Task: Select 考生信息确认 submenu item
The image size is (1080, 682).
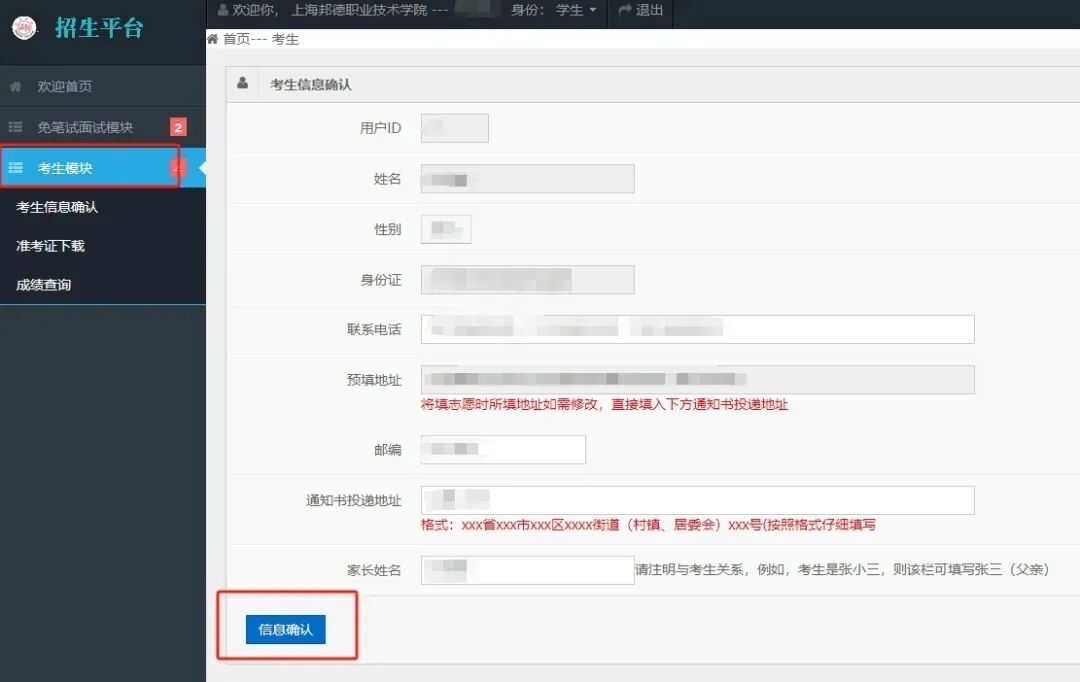Action: point(57,207)
